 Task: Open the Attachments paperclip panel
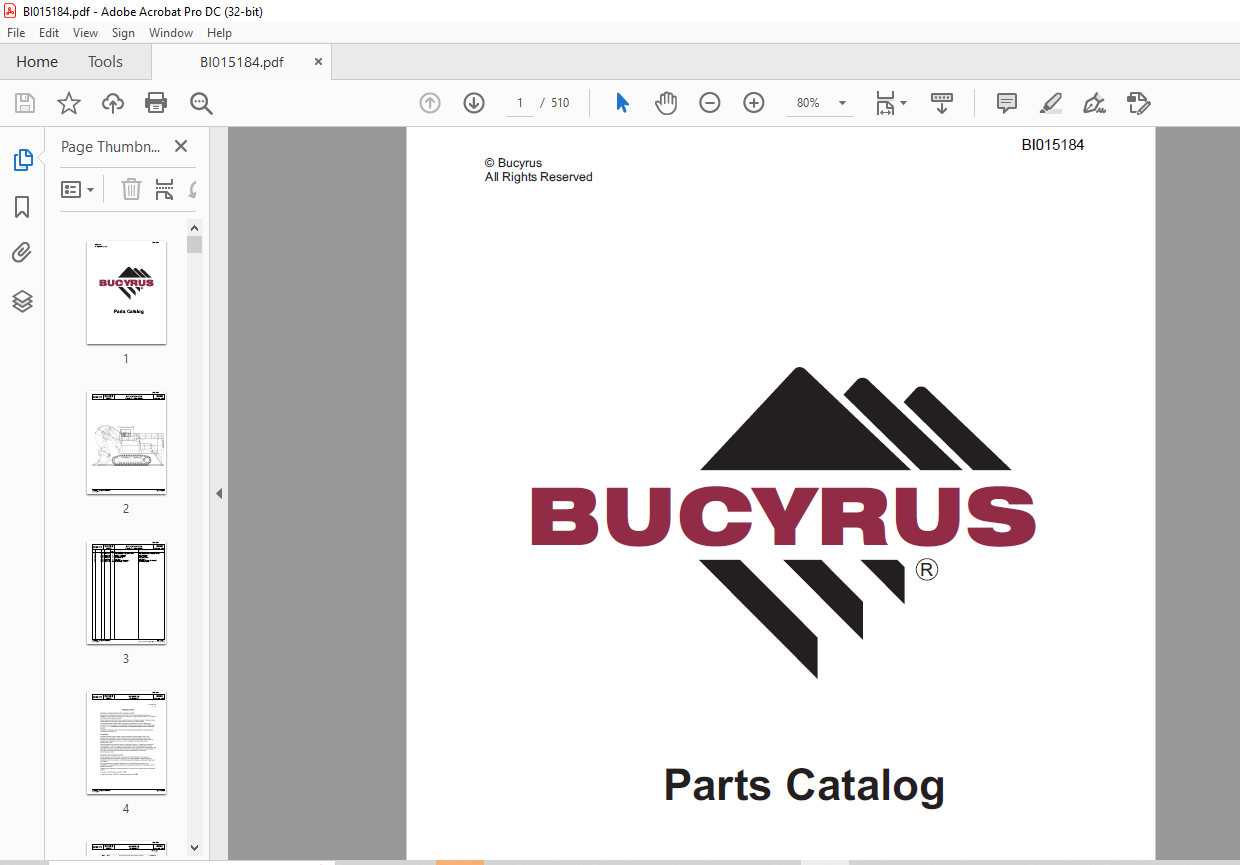tap(22, 254)
